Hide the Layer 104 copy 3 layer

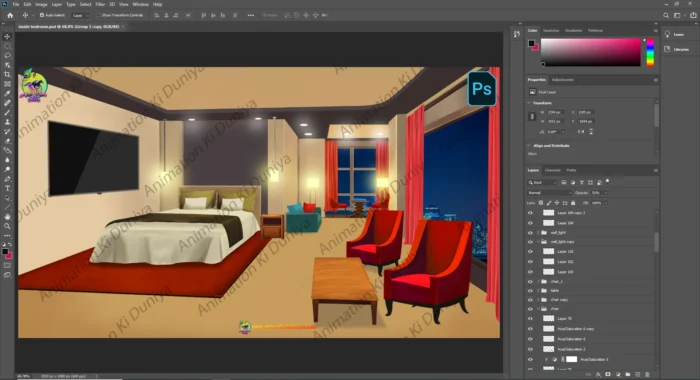530,213
